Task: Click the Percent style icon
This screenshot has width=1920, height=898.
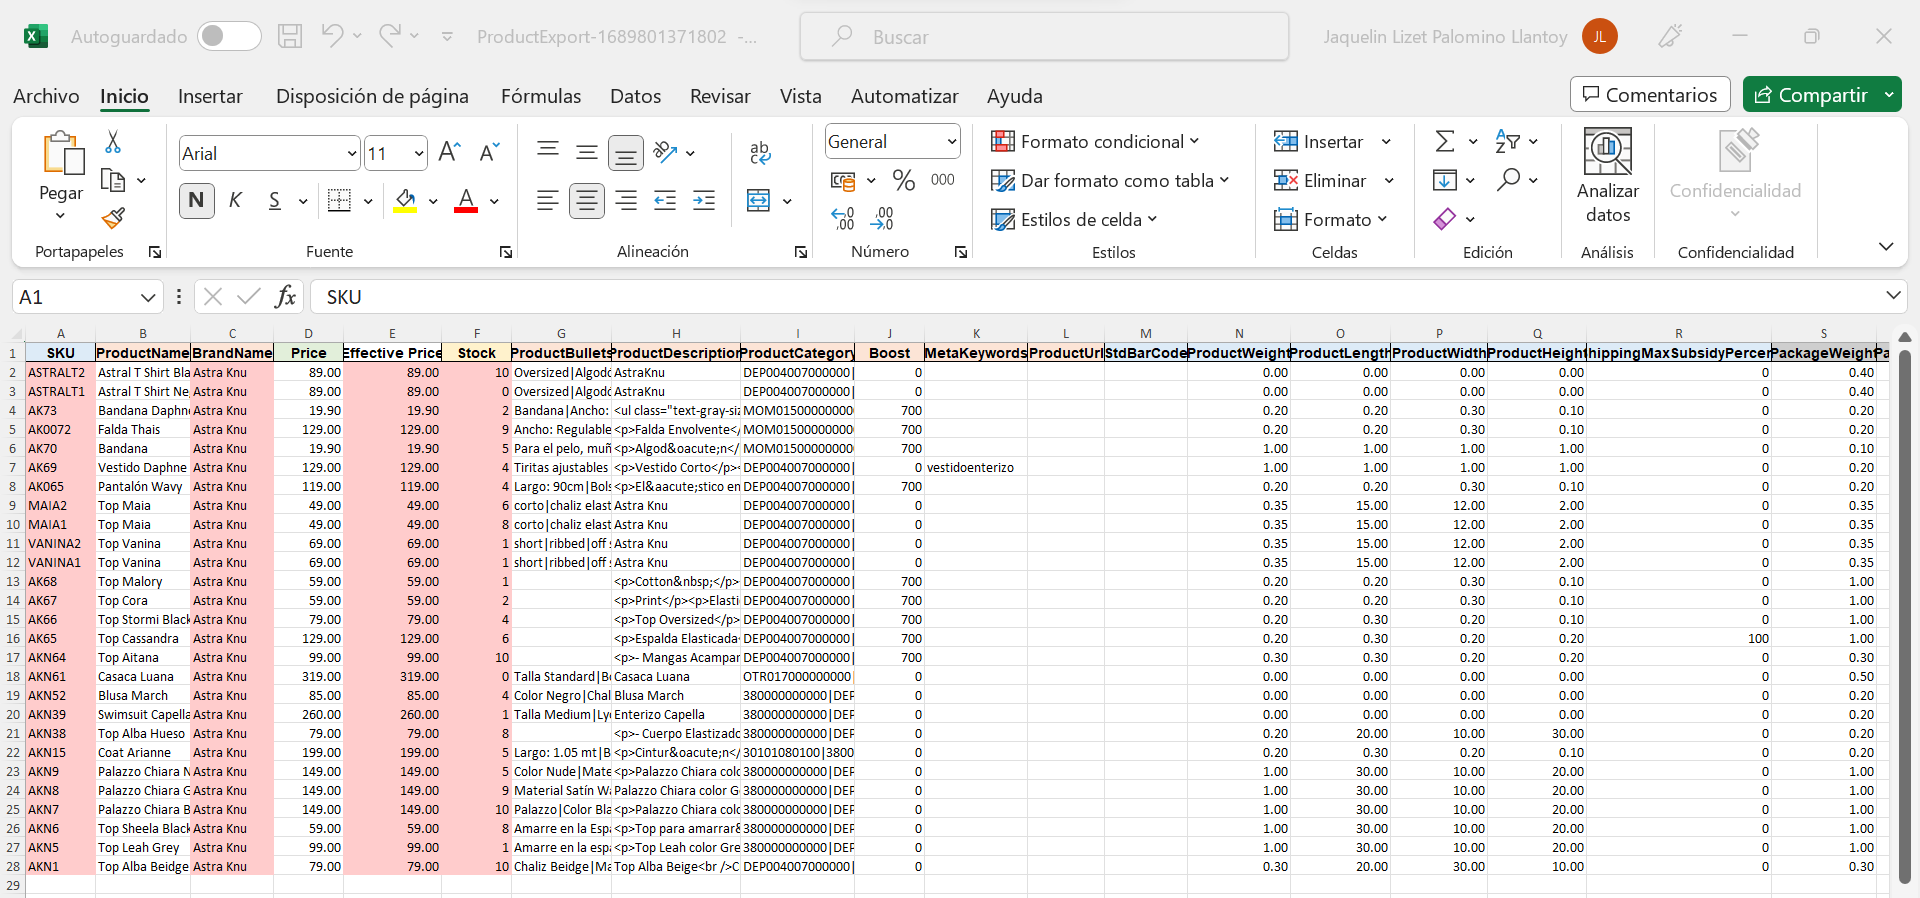Action: [x=904, y=180]
